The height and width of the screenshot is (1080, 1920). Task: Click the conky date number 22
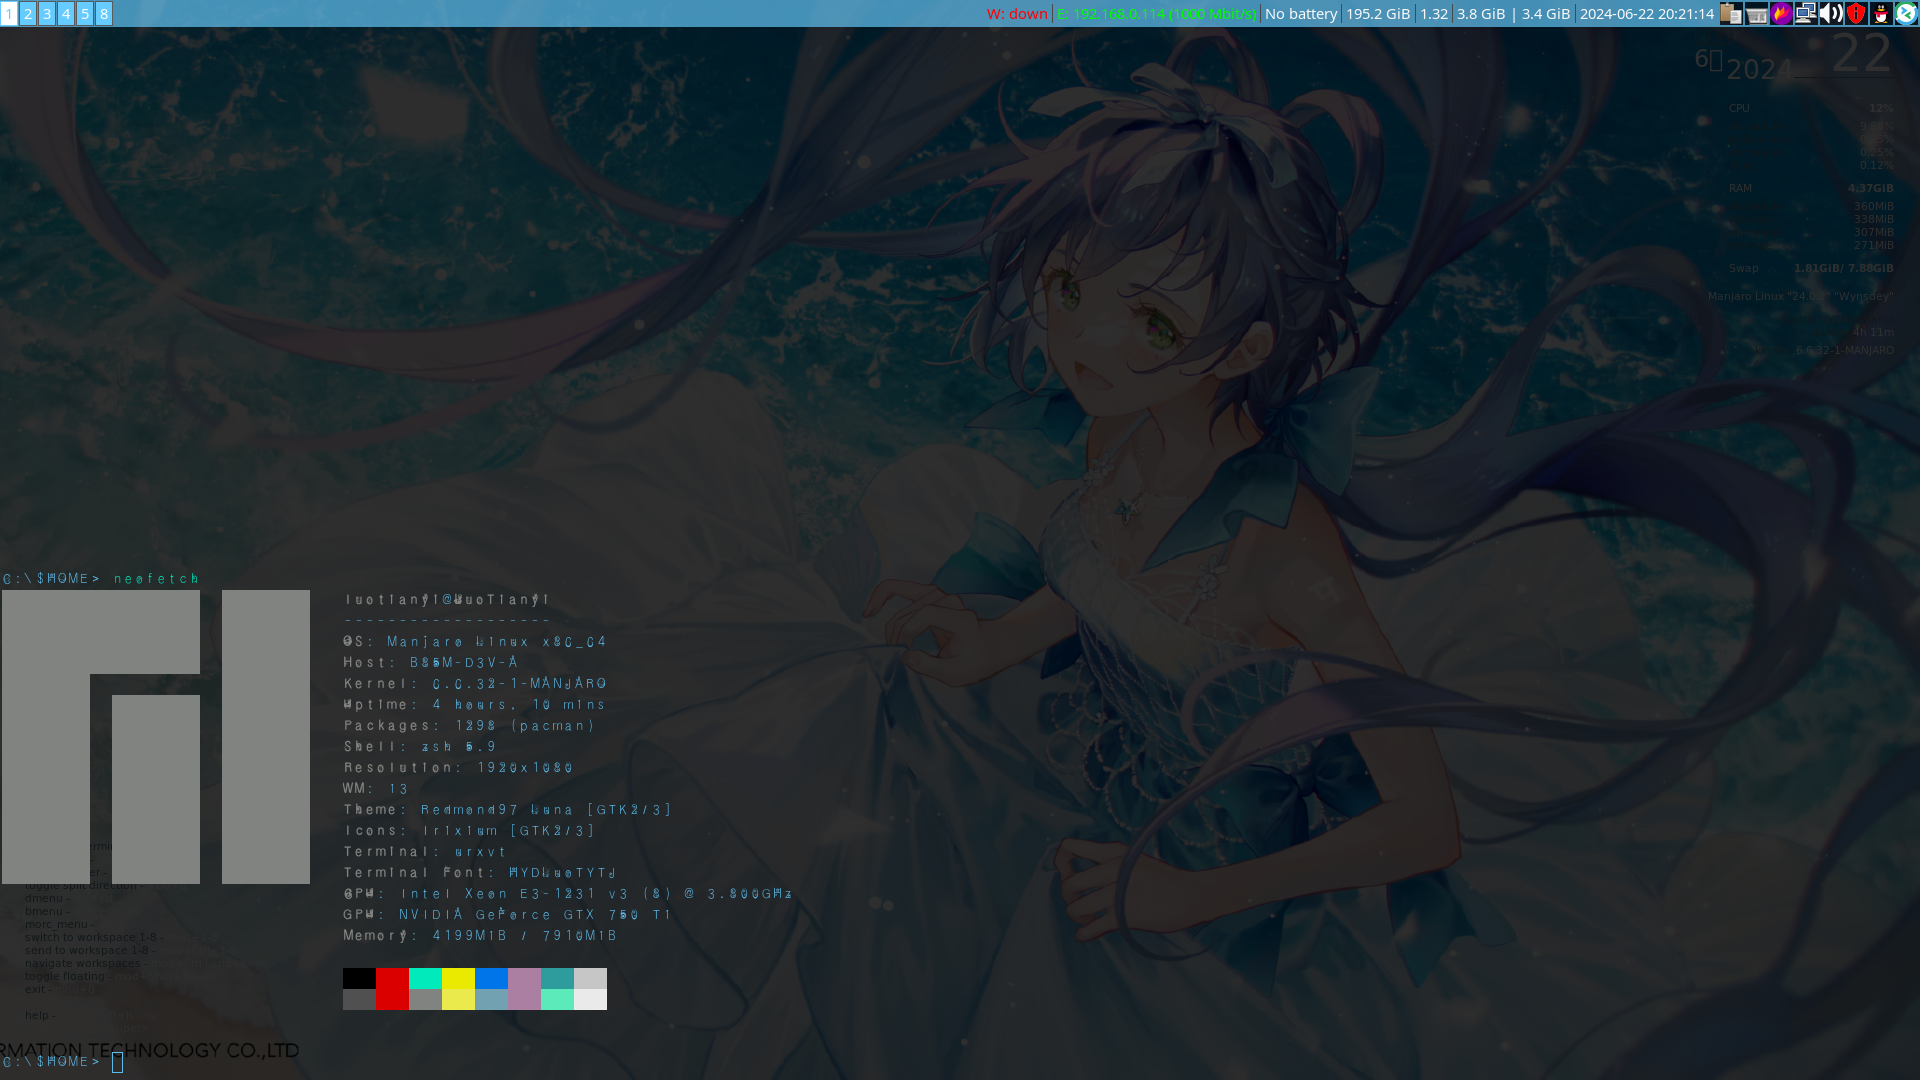pyautogui.click(x=1861, y=54)
